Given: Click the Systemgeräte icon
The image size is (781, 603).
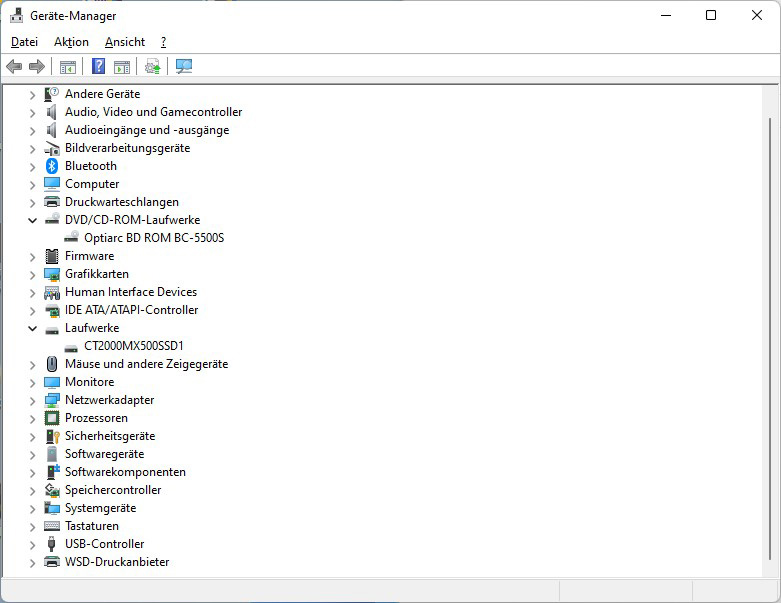Looking at the screenshot, I should [52, 508].
